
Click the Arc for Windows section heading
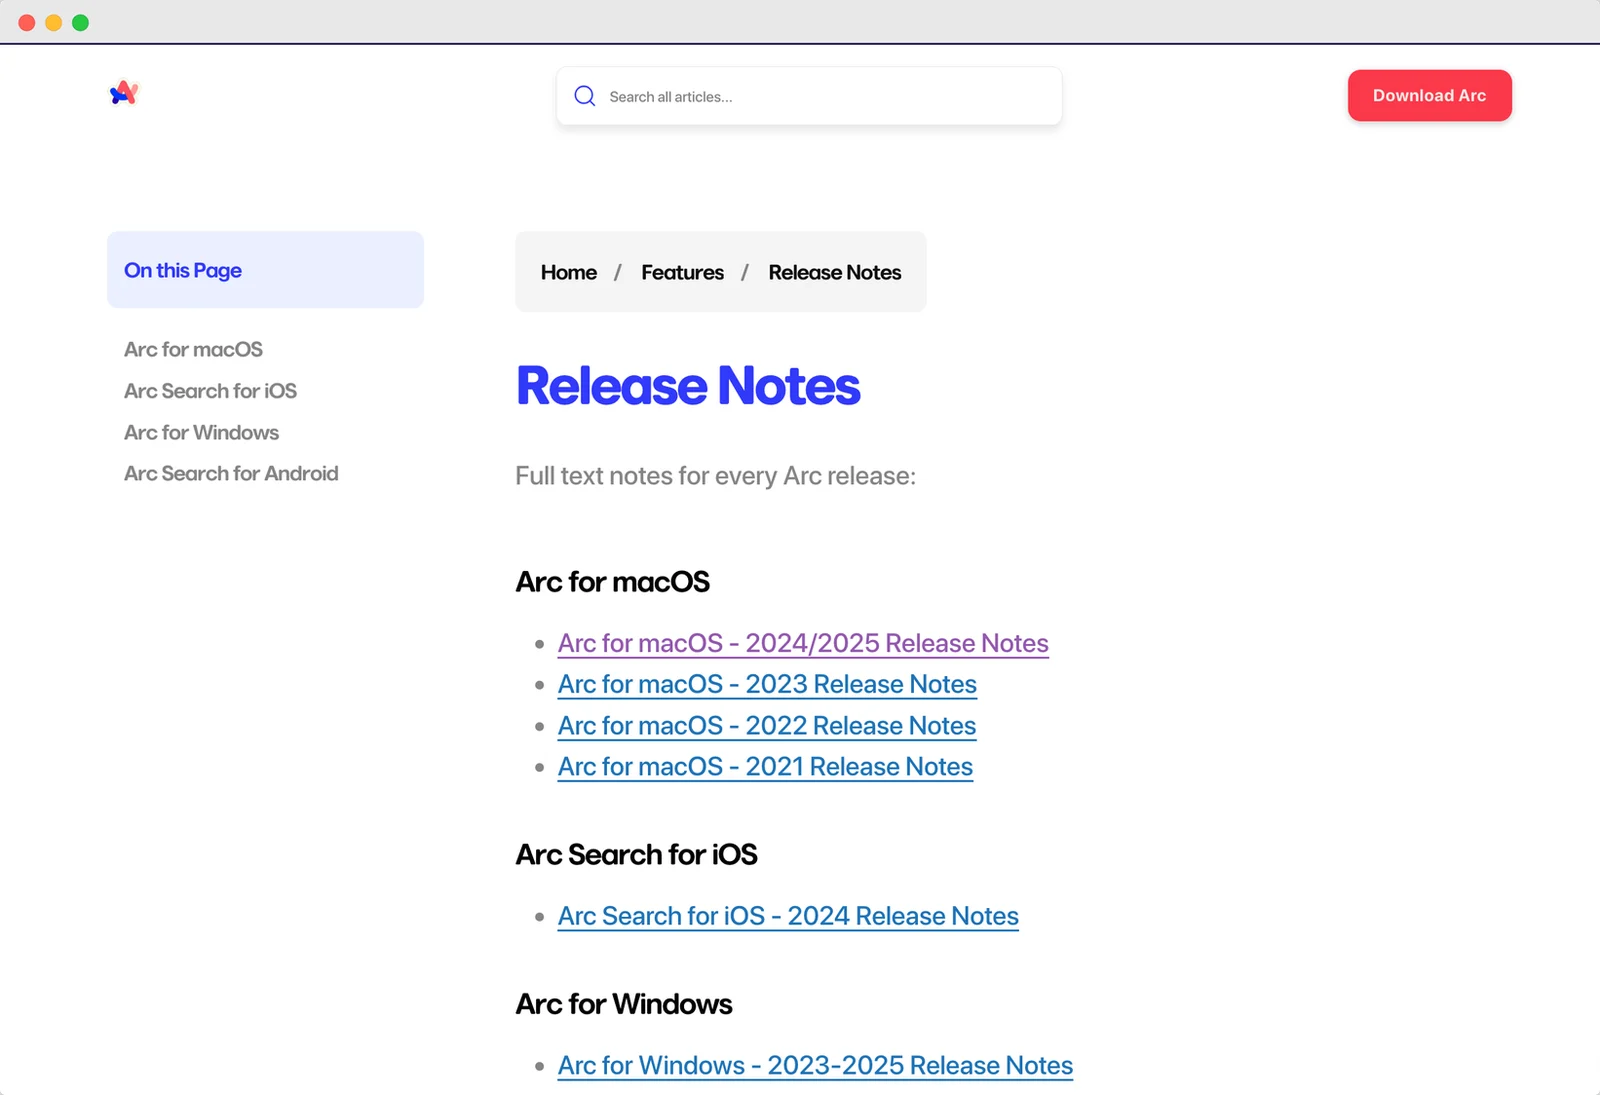click(x=624, y=1004)
